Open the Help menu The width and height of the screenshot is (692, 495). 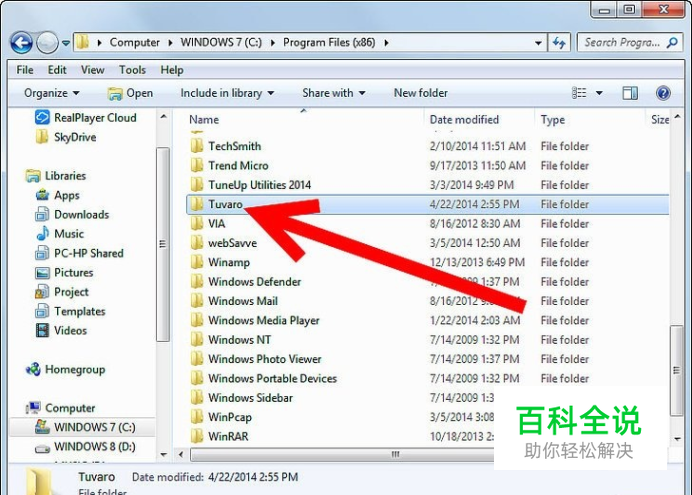pos(172,70)
